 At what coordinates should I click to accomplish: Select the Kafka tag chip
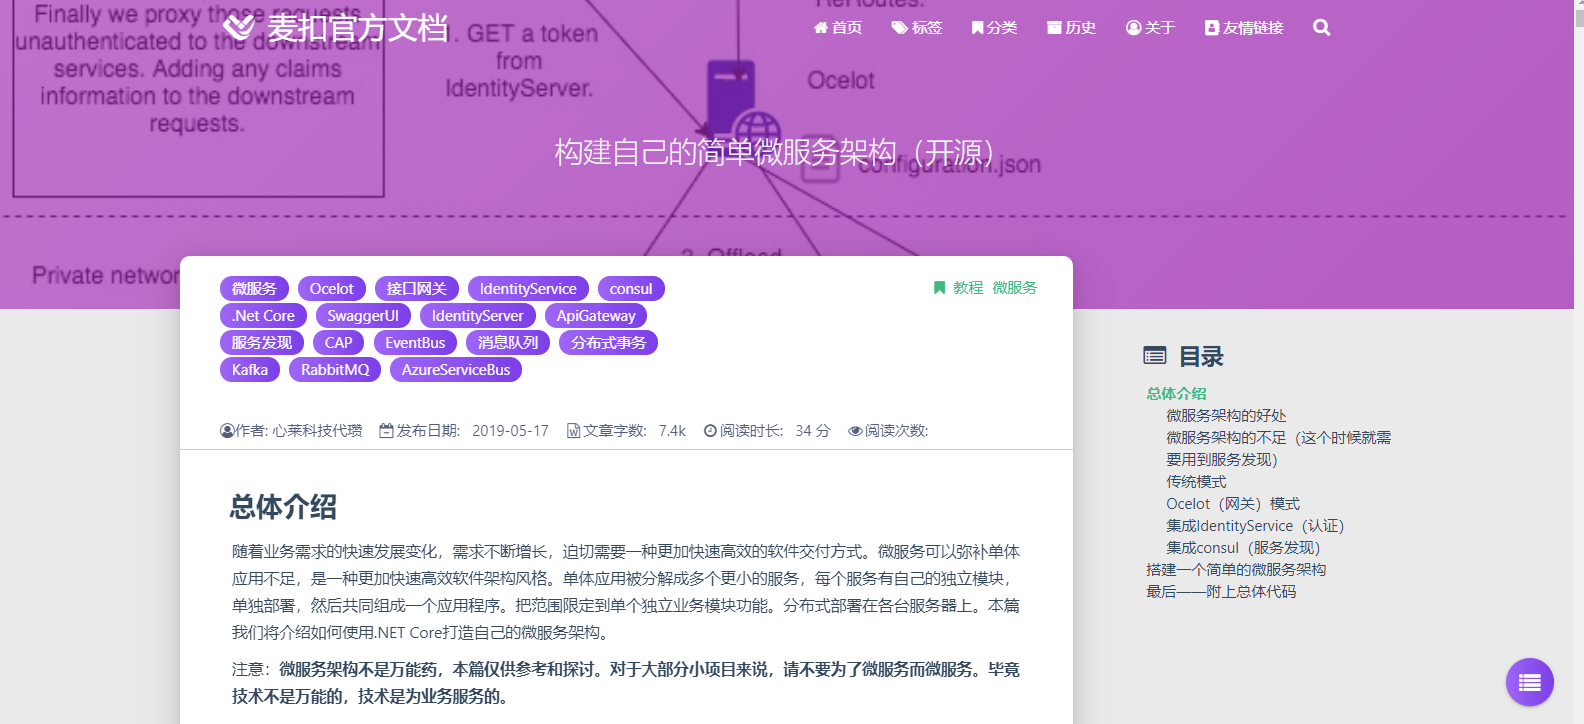(x=250, y=370)
